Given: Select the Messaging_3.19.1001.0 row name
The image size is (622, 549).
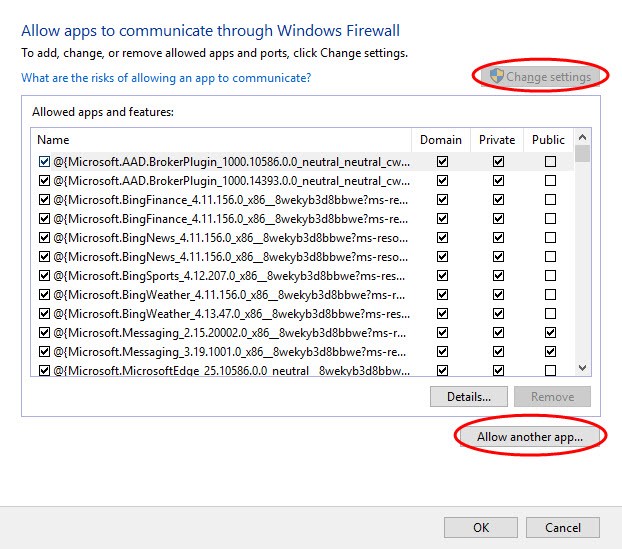Looking at the screenshot, I should (230, 352).
